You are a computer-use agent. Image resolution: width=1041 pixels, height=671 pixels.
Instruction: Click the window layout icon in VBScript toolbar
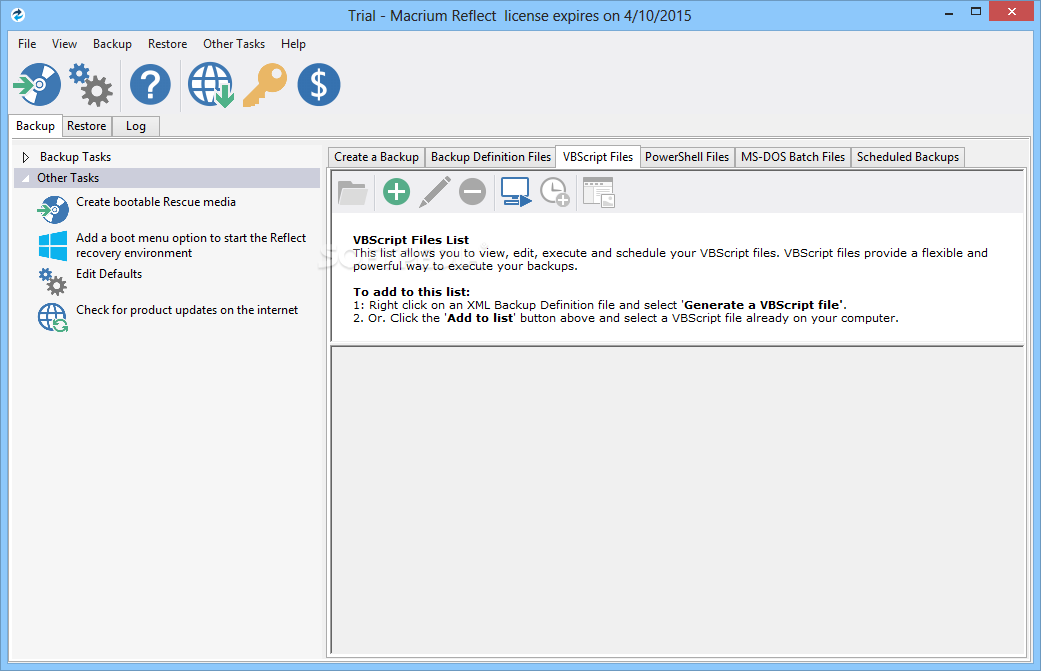click(x=599, y=192)
